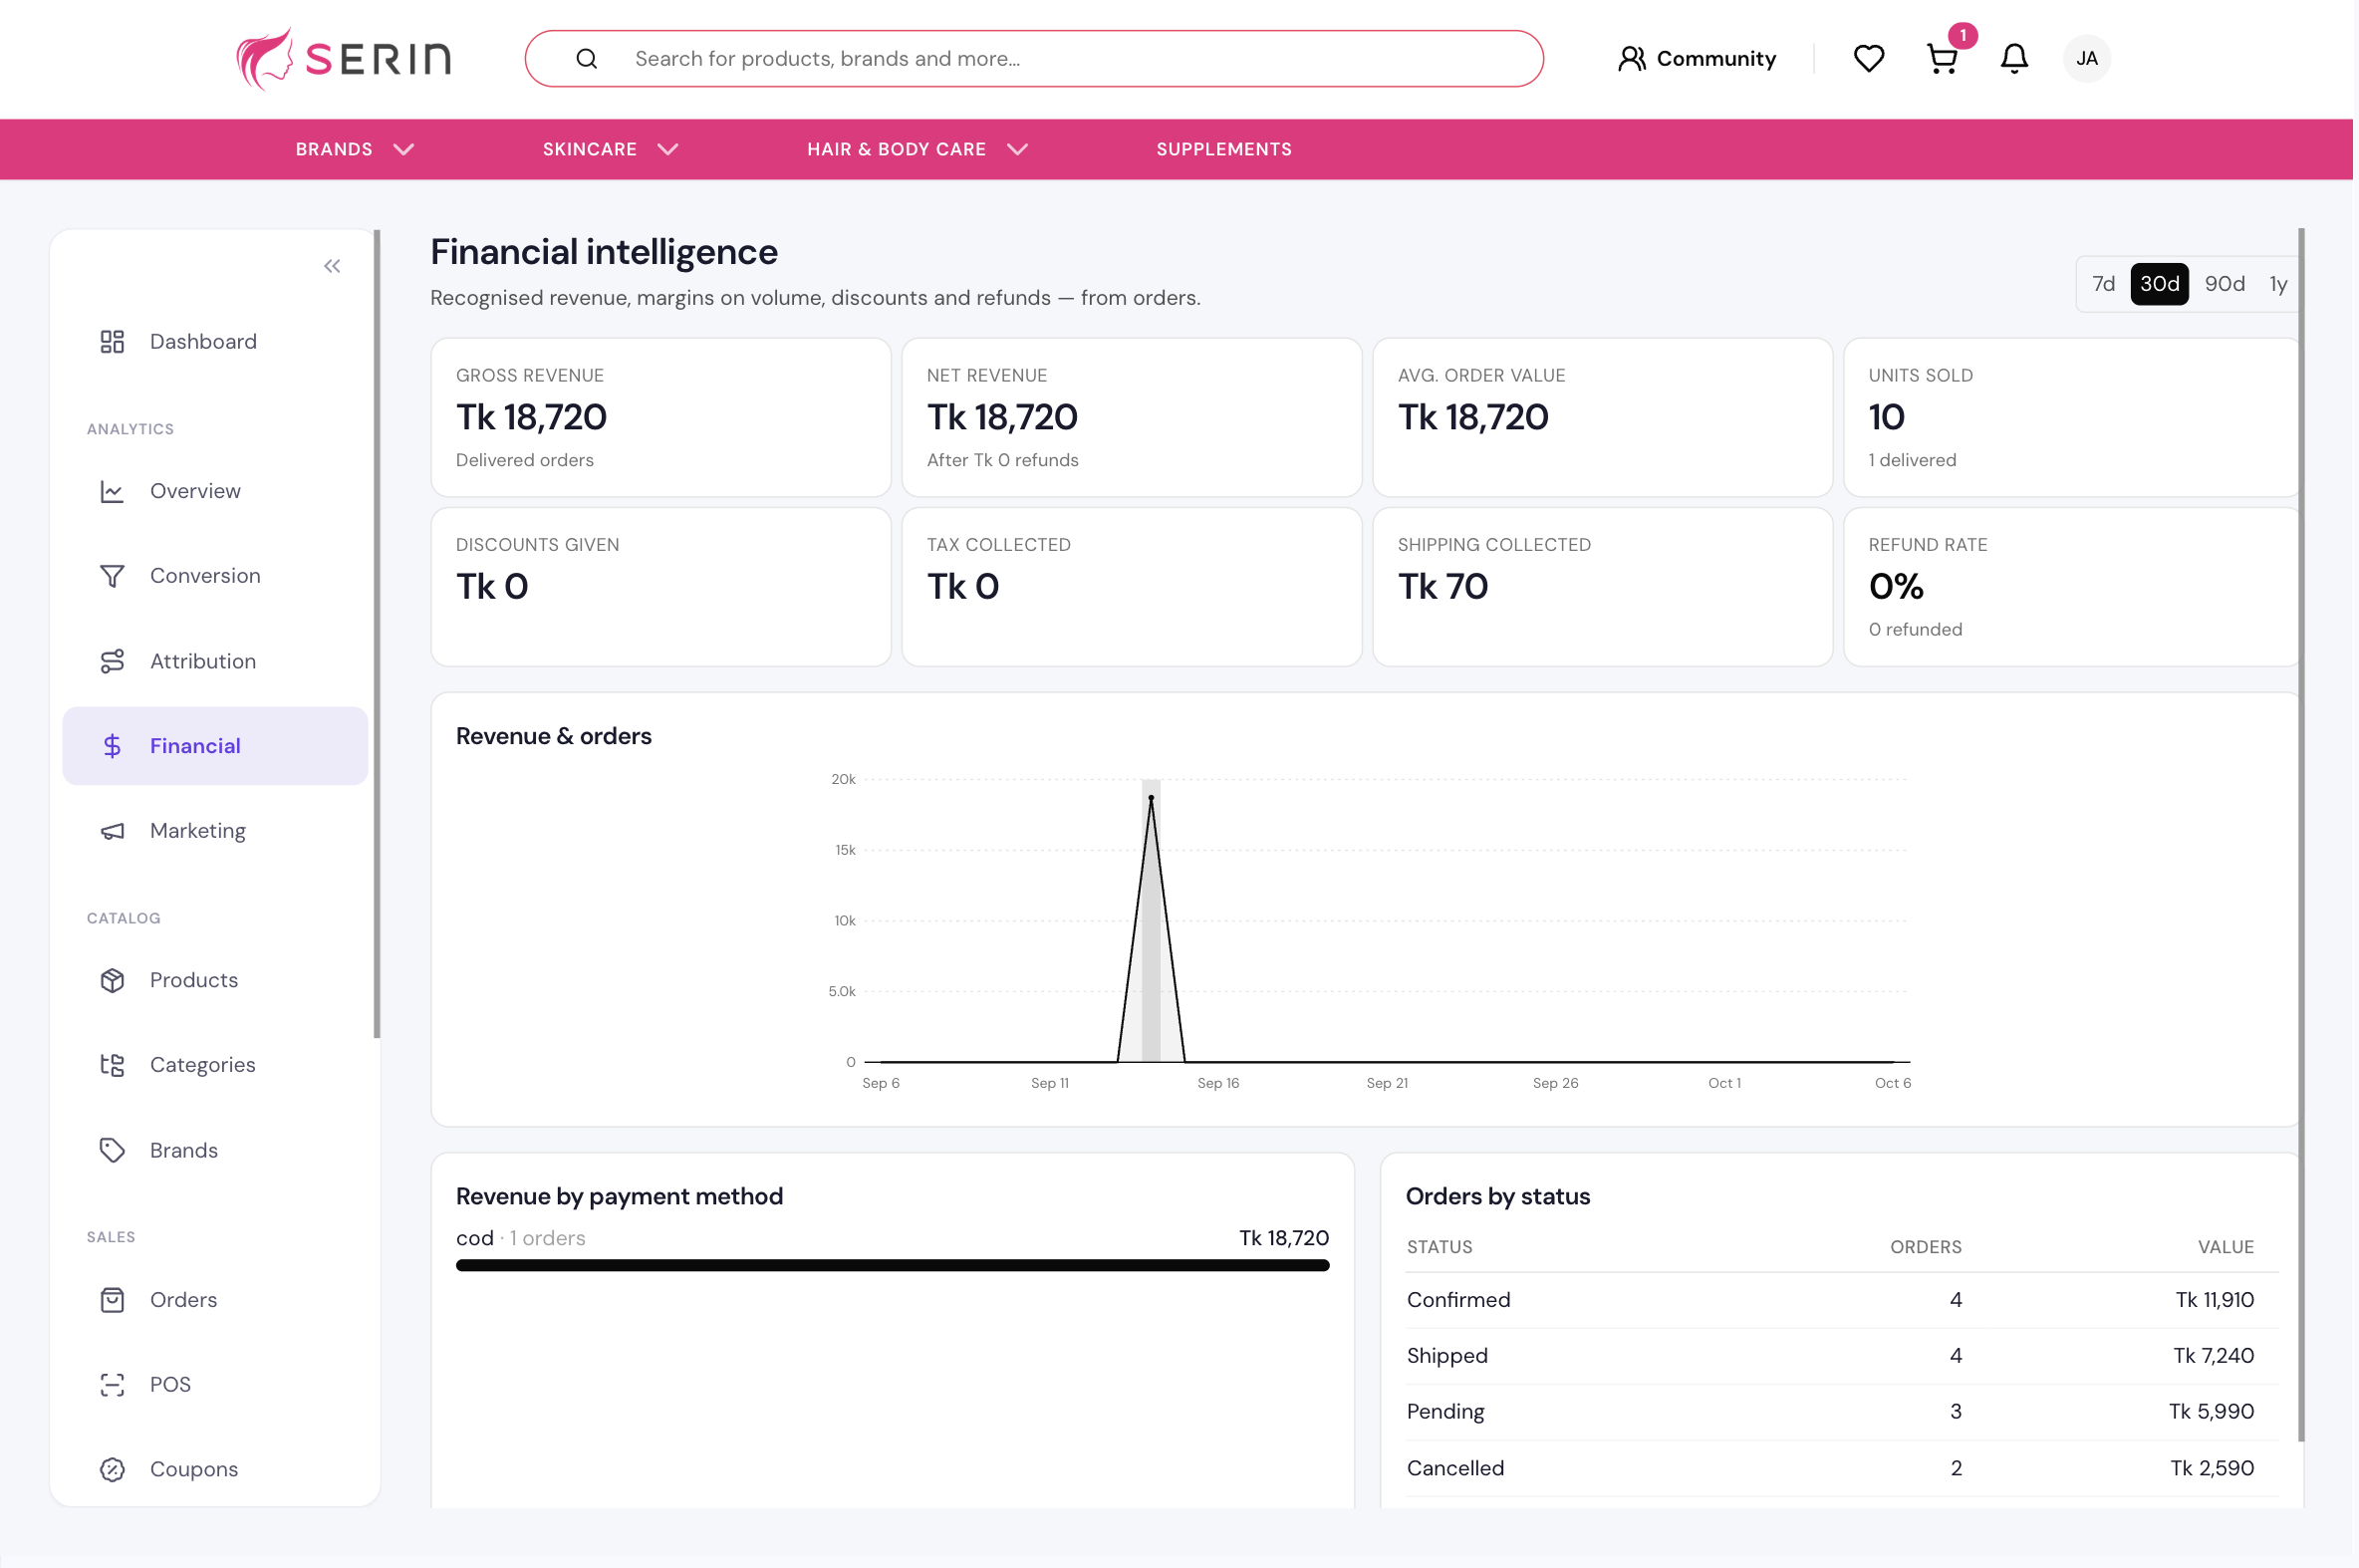Click the cod revenue progress bar
The height and width of the screenshot is (1568, 2359).
892,1266
